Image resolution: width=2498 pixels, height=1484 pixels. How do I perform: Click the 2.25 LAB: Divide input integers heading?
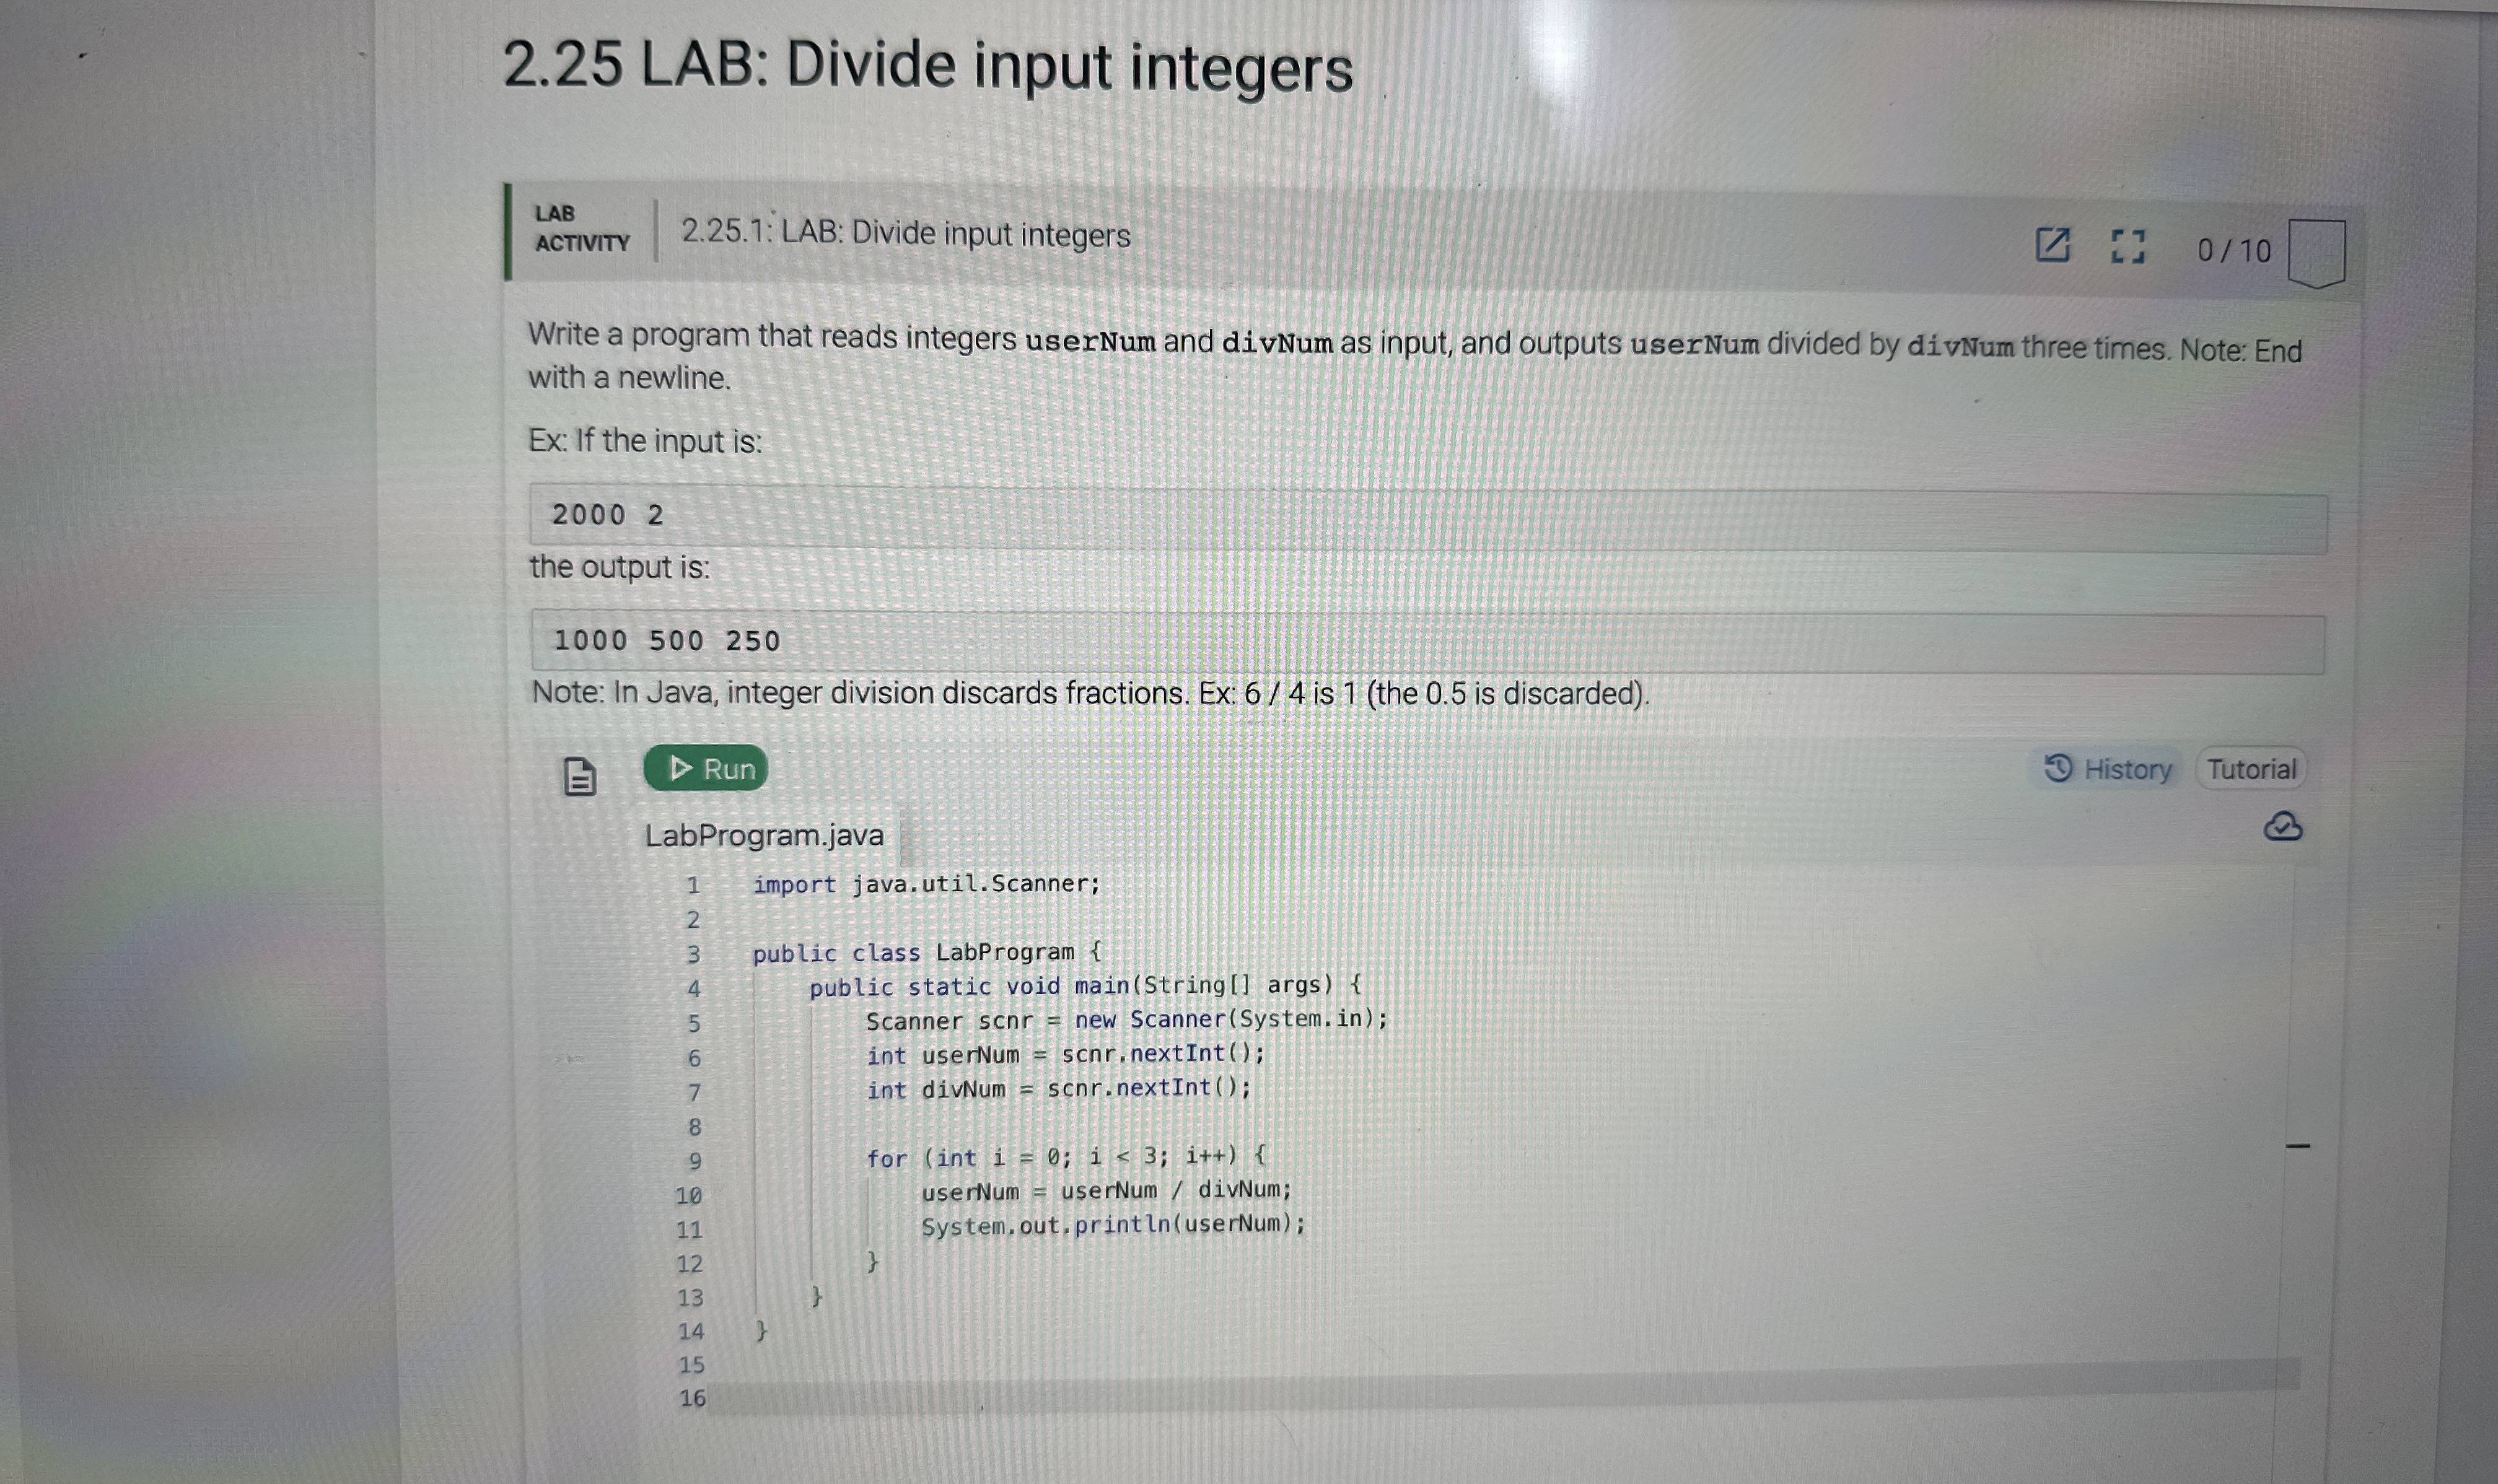928,66
